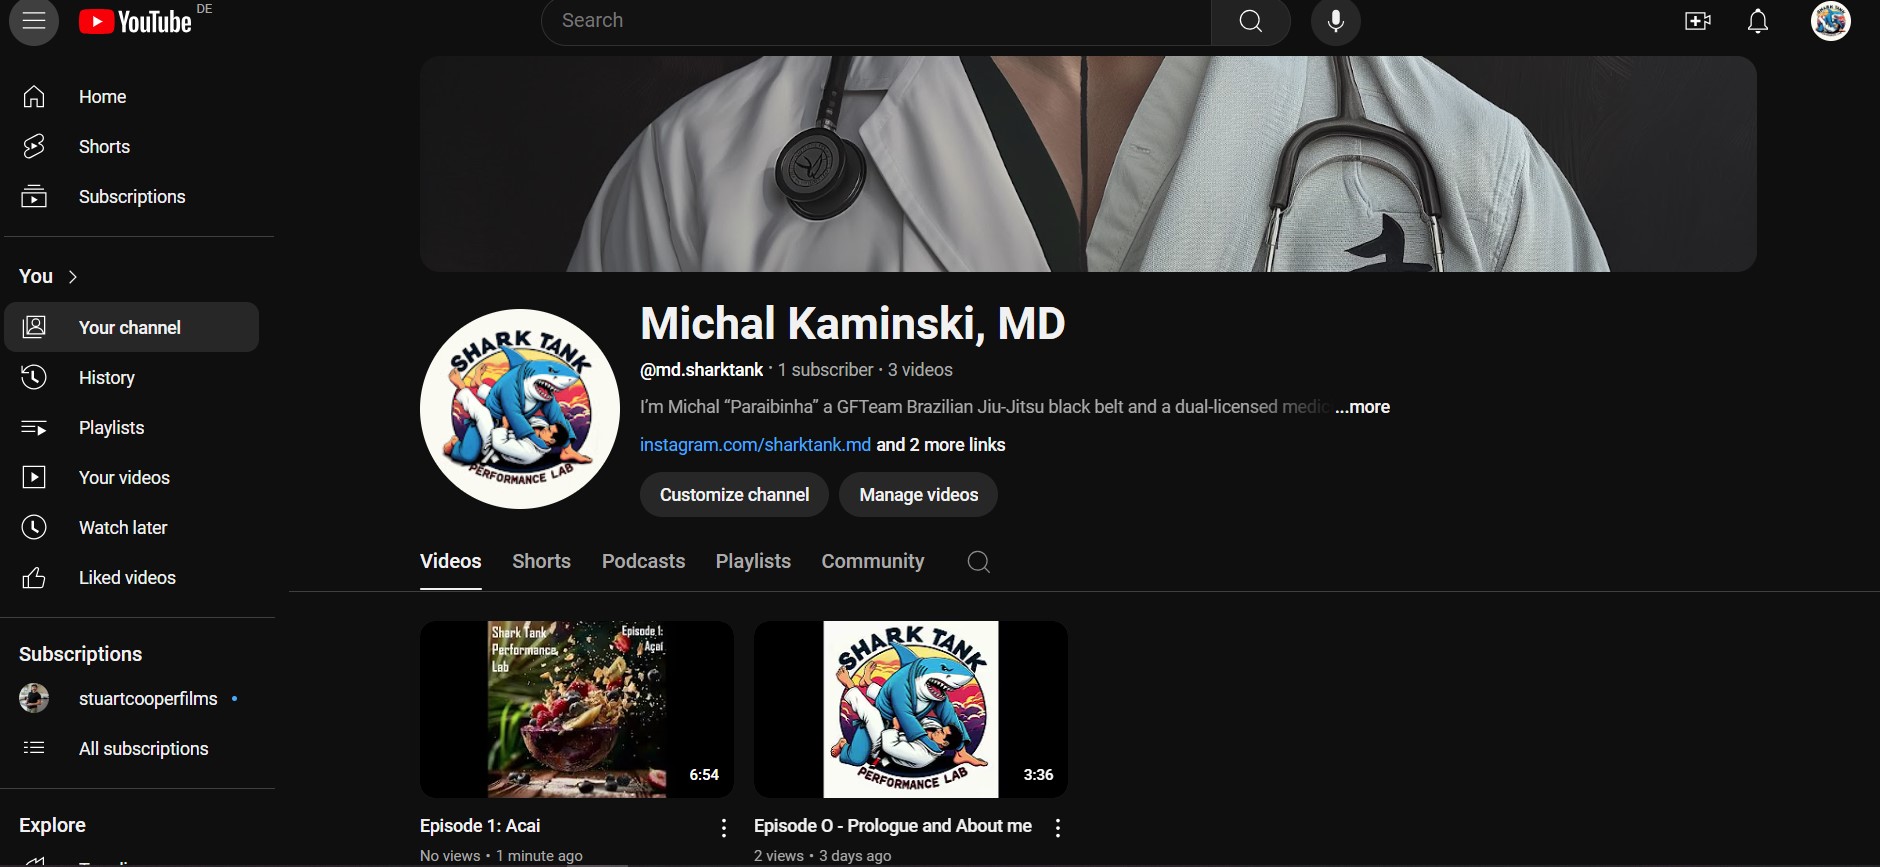Open Episode 0 - Prologue and About me title
Image resolution: width=1880 pixels, height=867 pixels.
click(893, 826)
